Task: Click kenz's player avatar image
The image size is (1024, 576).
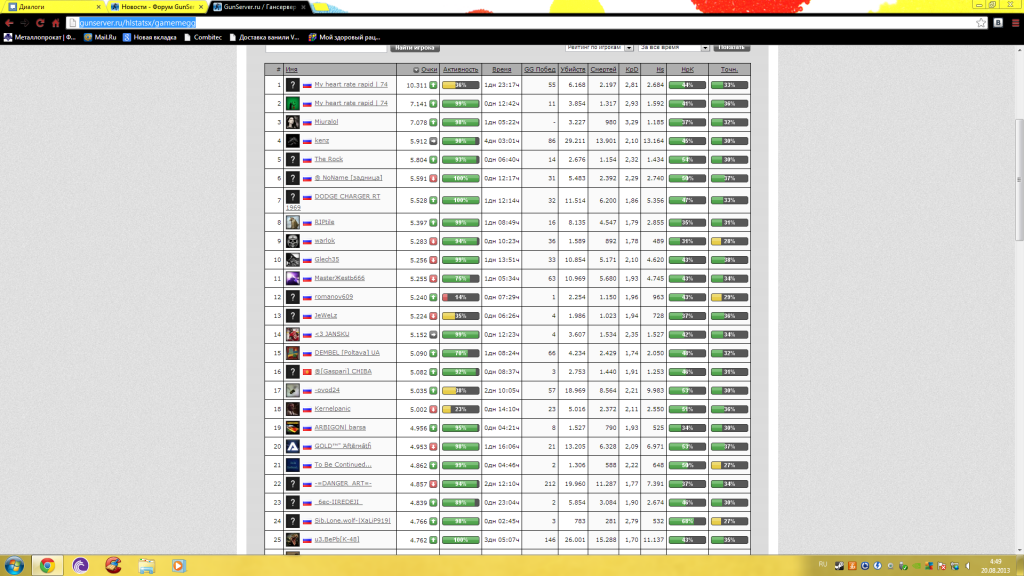Action: click(292, 140)
